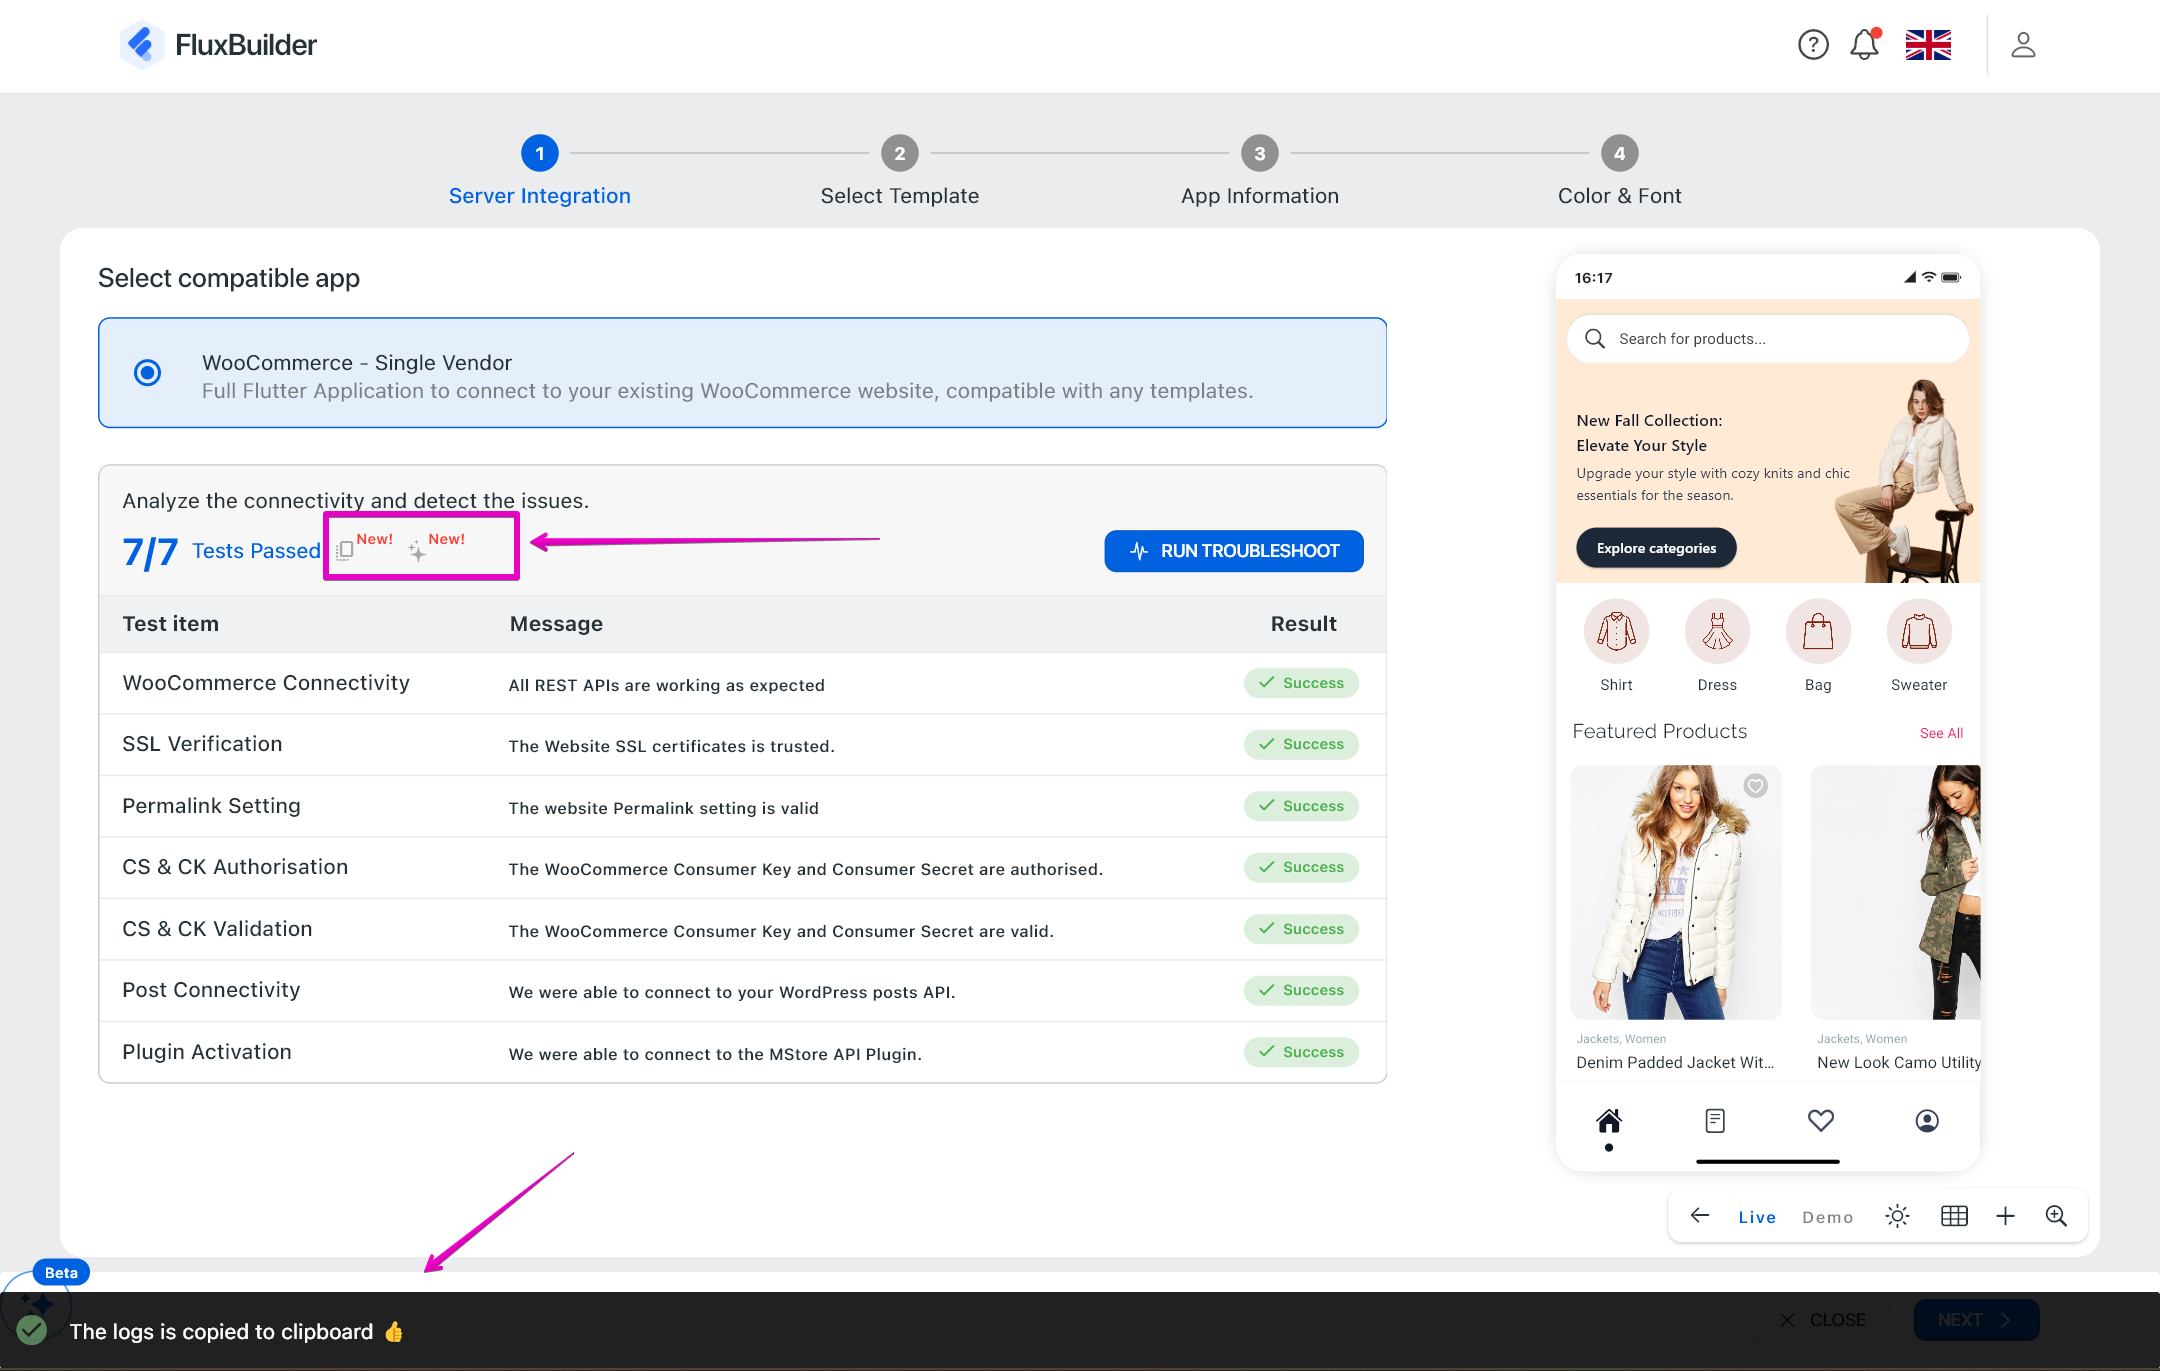Open the notifications bell
The width and height of the screenshot is (2160, 1371).
click(x=1864, y=45)
